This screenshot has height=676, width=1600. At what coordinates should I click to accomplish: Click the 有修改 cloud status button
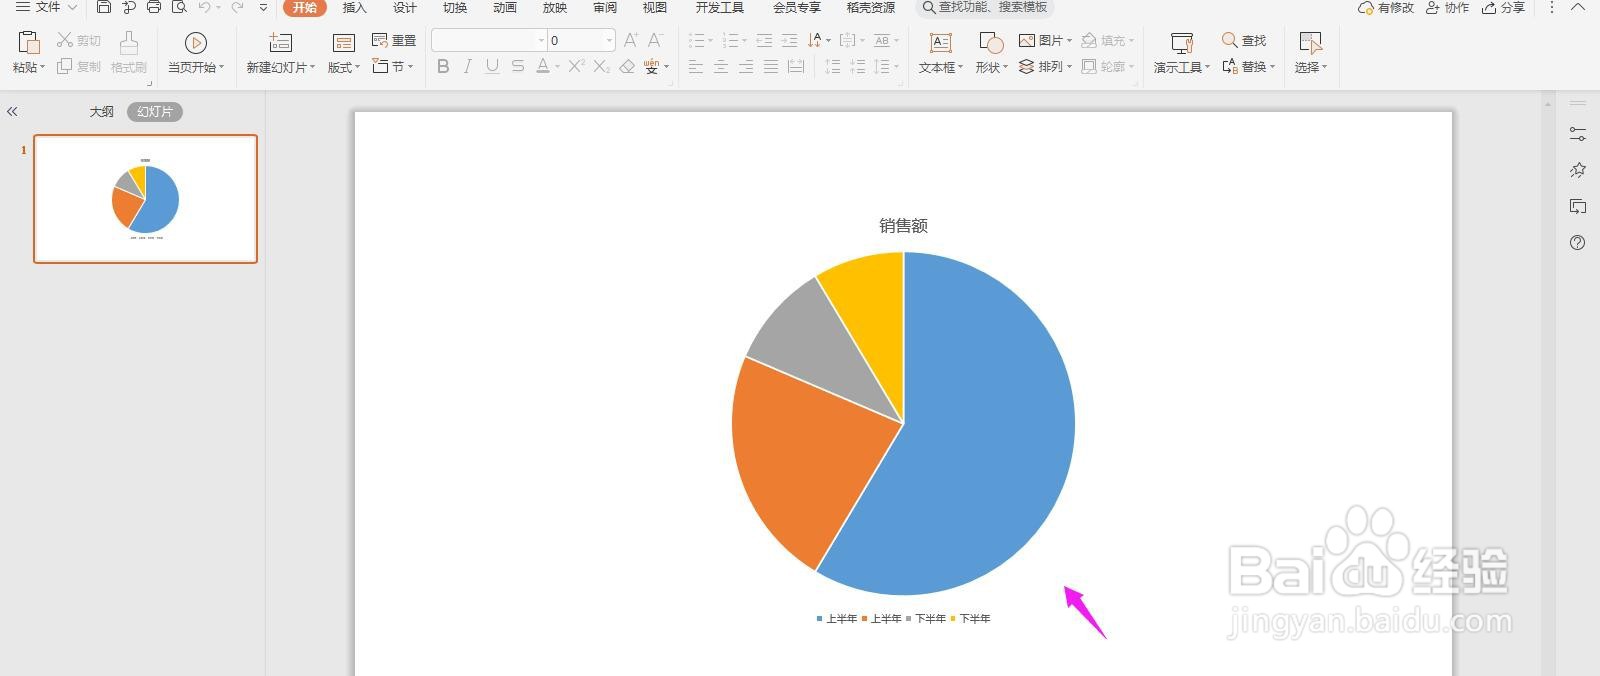pyautogui.click(x=1386, y=7)
